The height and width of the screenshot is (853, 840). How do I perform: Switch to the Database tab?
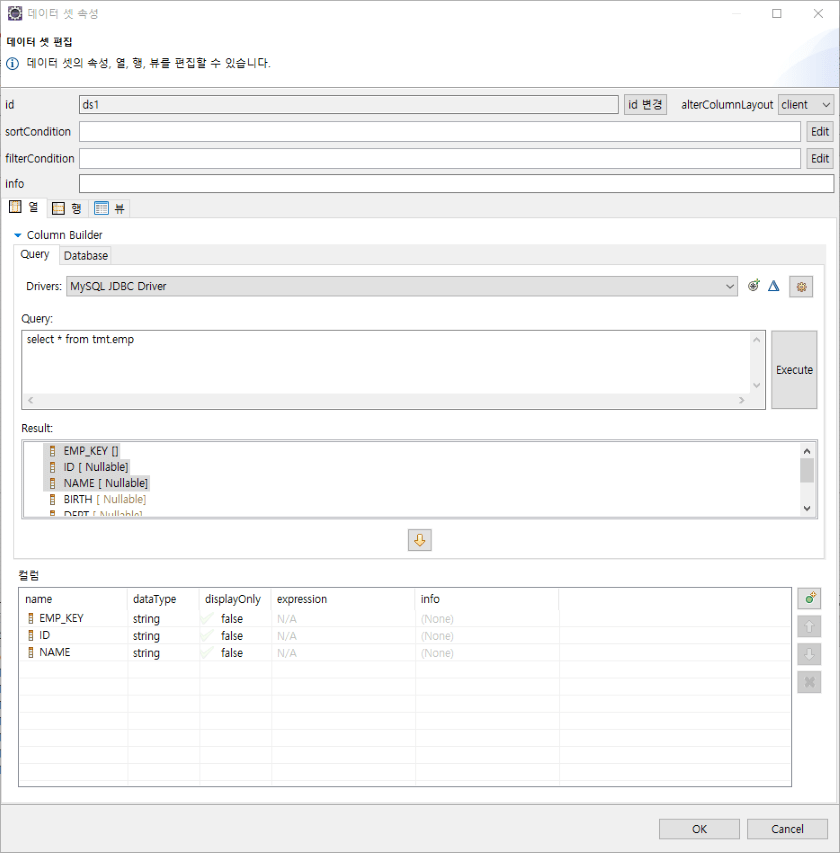[x=86, y=256]
